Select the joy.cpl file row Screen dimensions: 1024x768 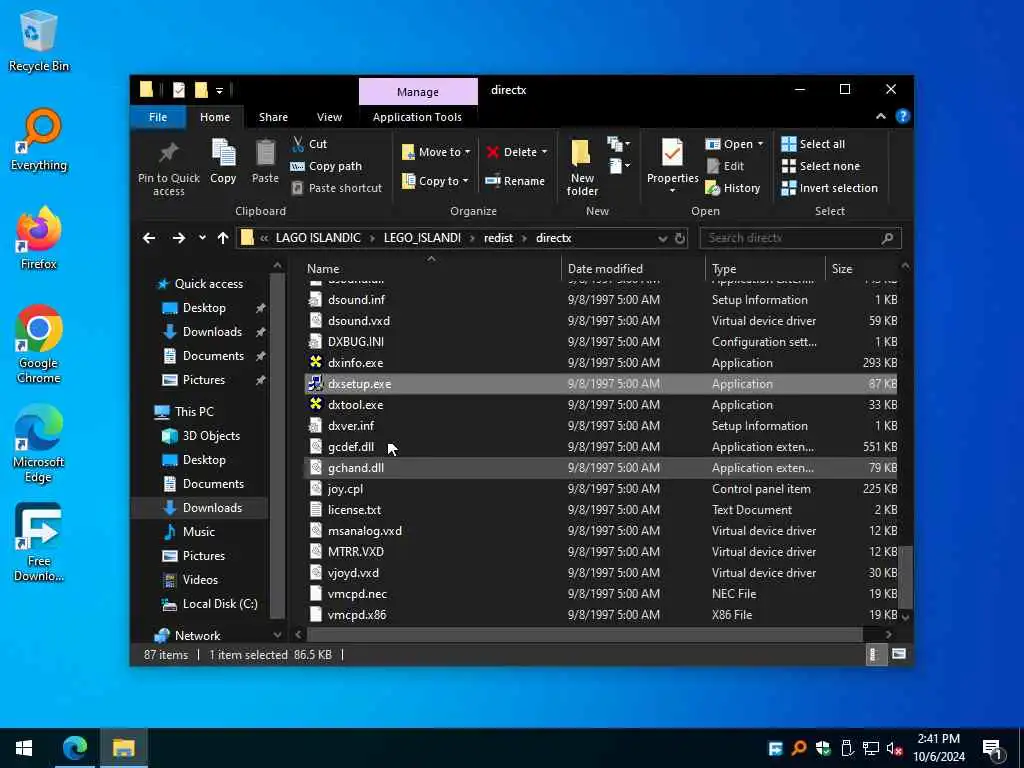click(601, 488)
